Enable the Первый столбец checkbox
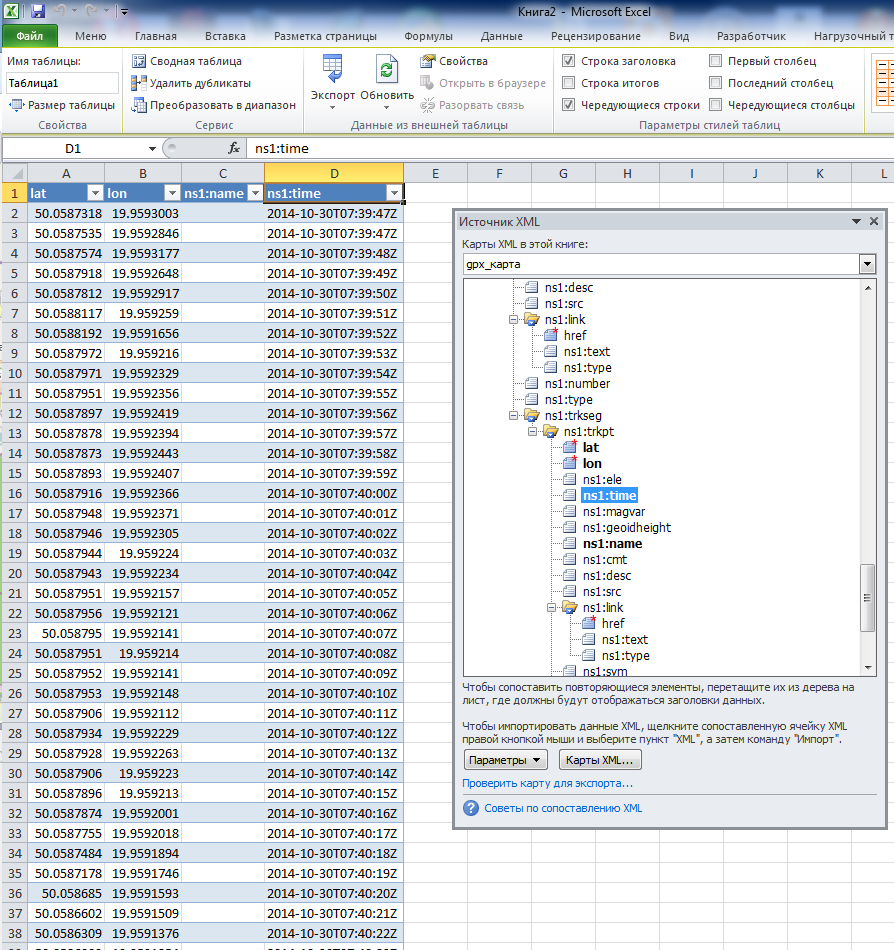 pyautogui.click(x=716, y=61)
